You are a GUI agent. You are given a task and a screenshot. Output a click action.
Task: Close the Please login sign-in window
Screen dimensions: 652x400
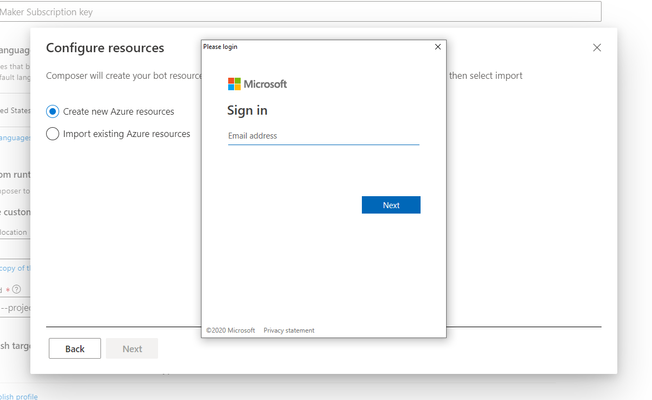tap(437, 47)
